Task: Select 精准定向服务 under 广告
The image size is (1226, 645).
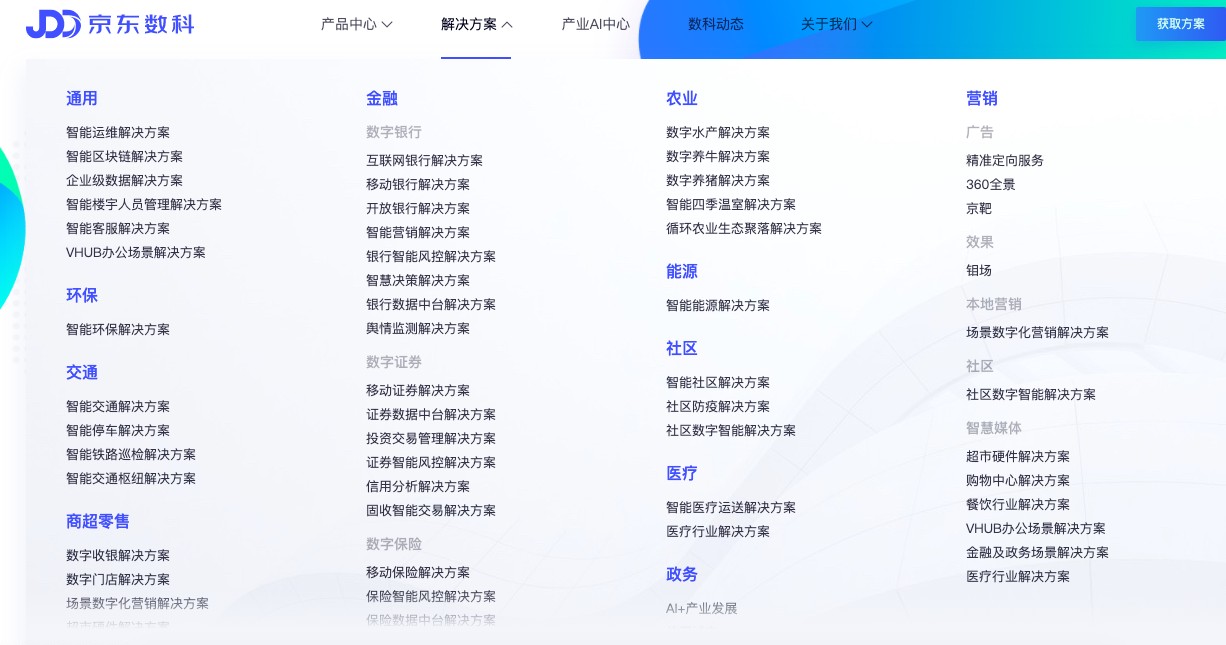Action: 1004,160
